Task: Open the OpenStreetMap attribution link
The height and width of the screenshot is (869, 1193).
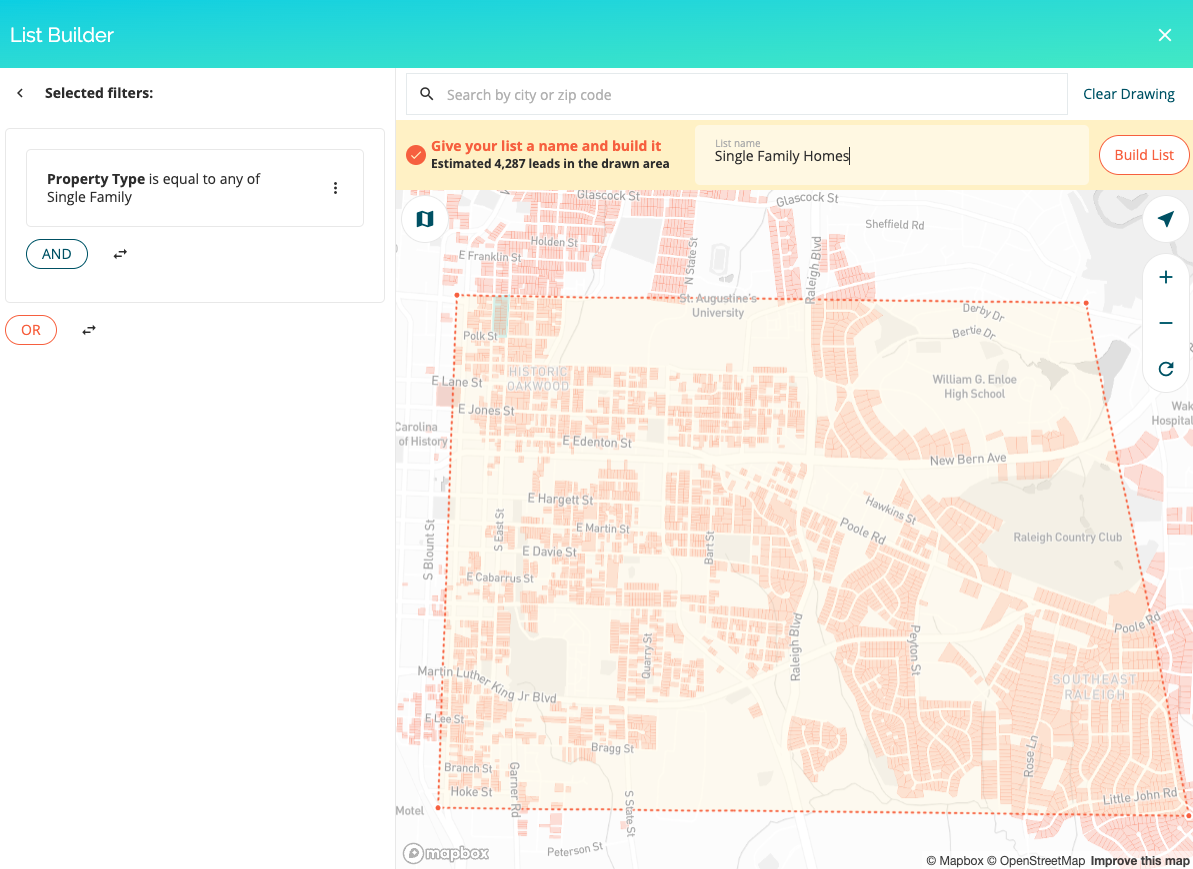Action: 1036,861
